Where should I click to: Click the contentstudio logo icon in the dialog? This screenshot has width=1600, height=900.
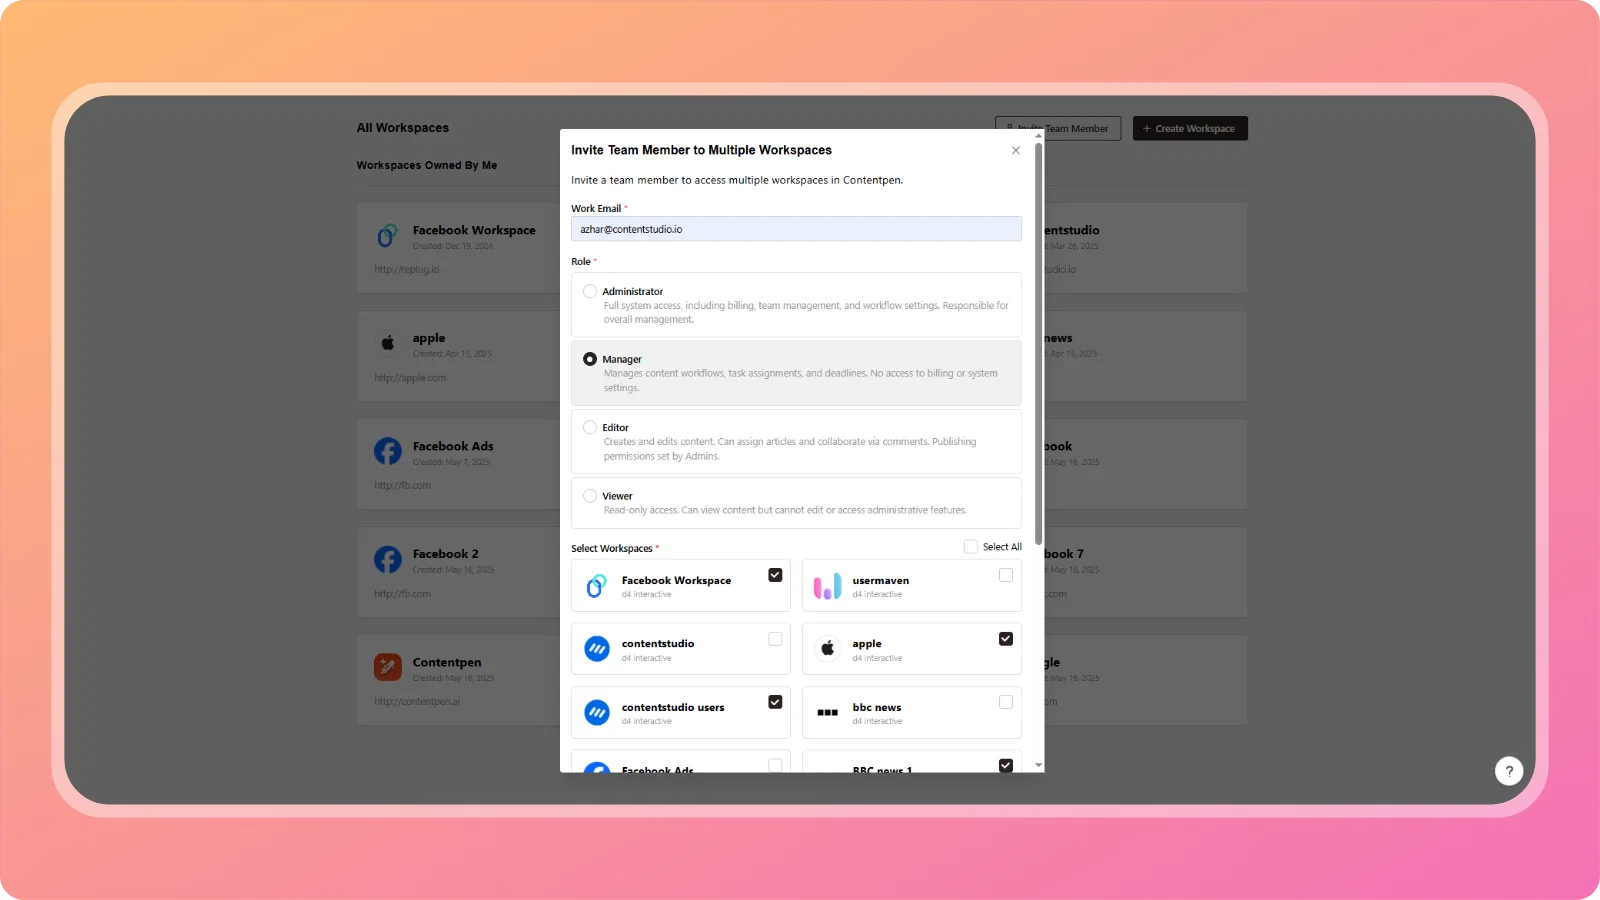pos(597,649)
